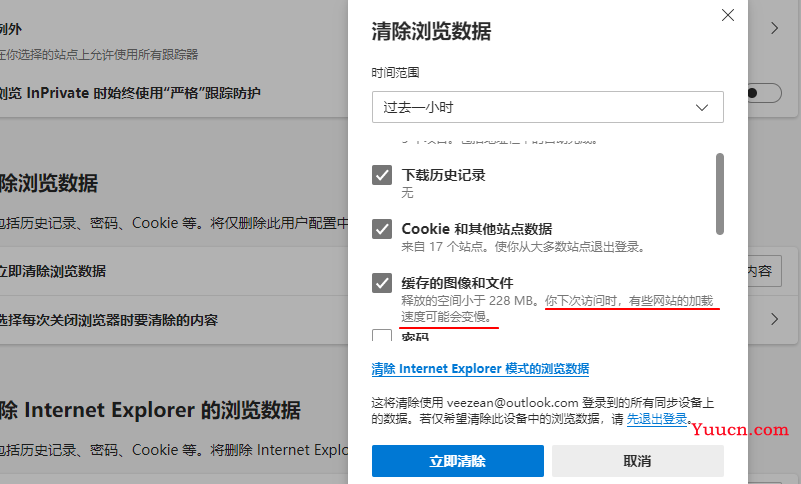Viewport: 801px width, 484px height.
Task: Click the 来自 17 个站点 description text
Action: click(523, 247)
